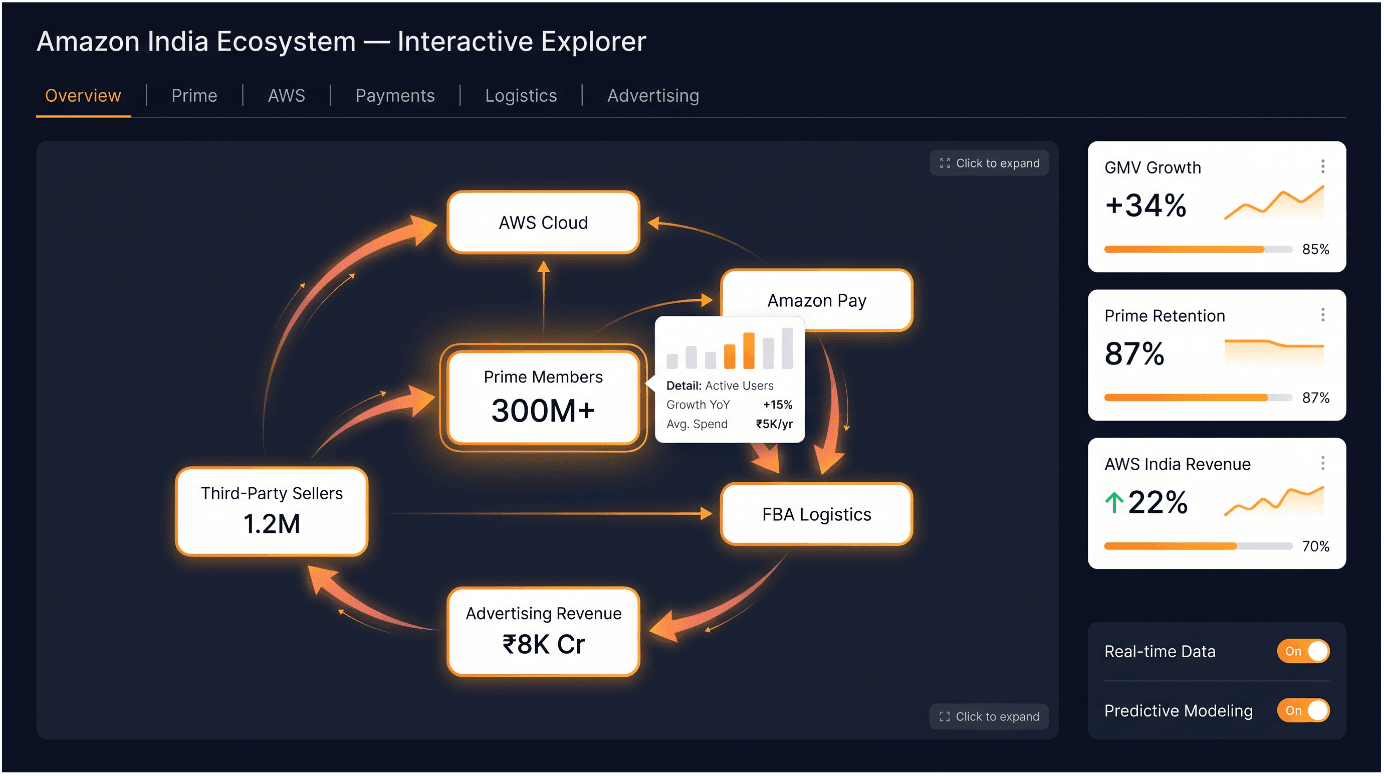The image size is (1384, 776).
Task: Click the GMV Growth sparkline chart
Action: [1274, 203]
